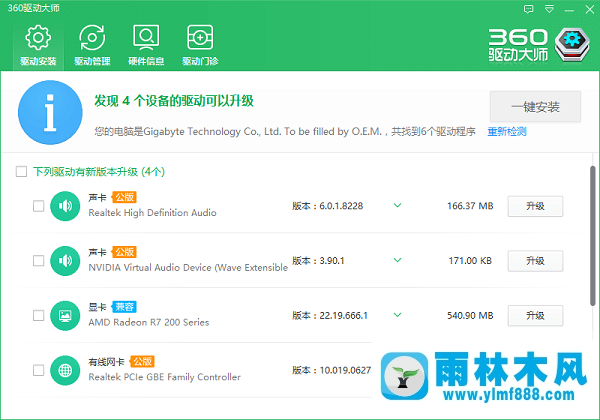Viewport: 600px width, 420px height.
Task: Open the 硬件信息 tab
Action: pos(146,46)
